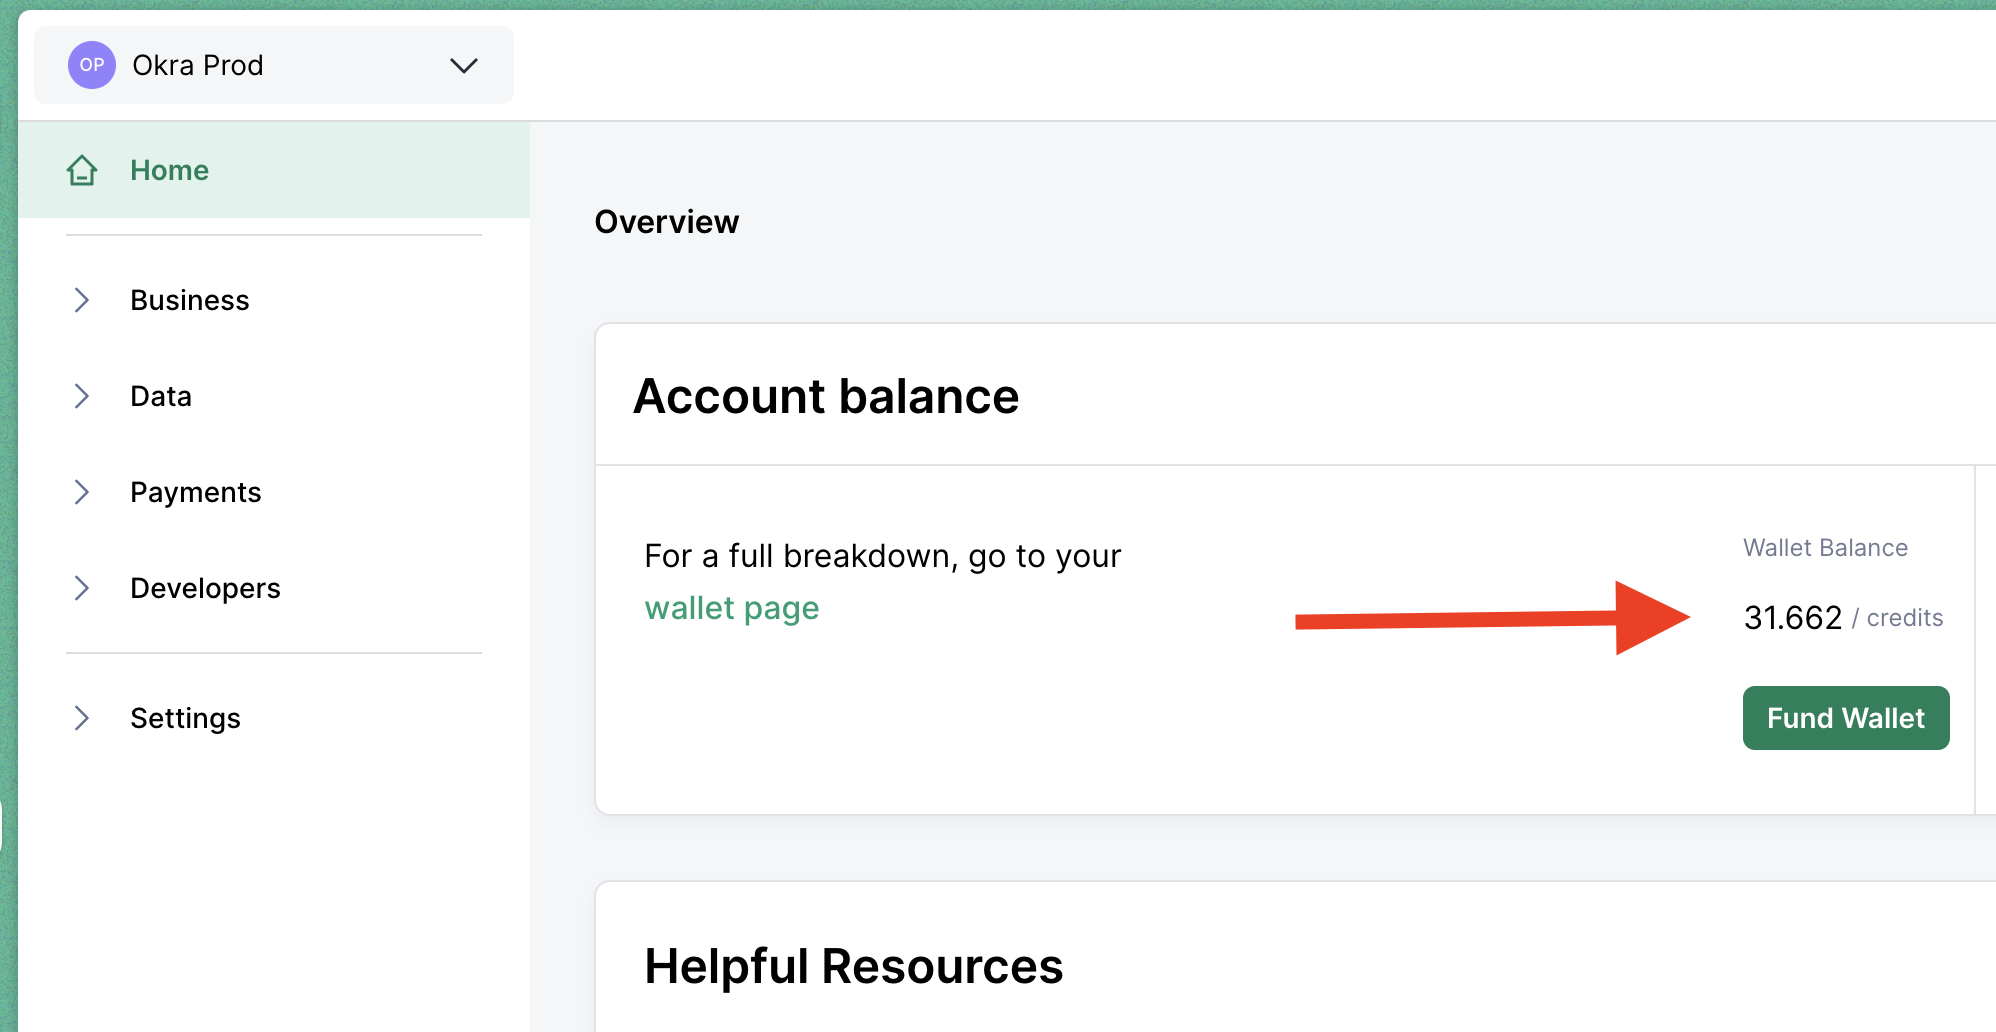Click the dropdown chevron beside Okra Prod

[464, 66]
